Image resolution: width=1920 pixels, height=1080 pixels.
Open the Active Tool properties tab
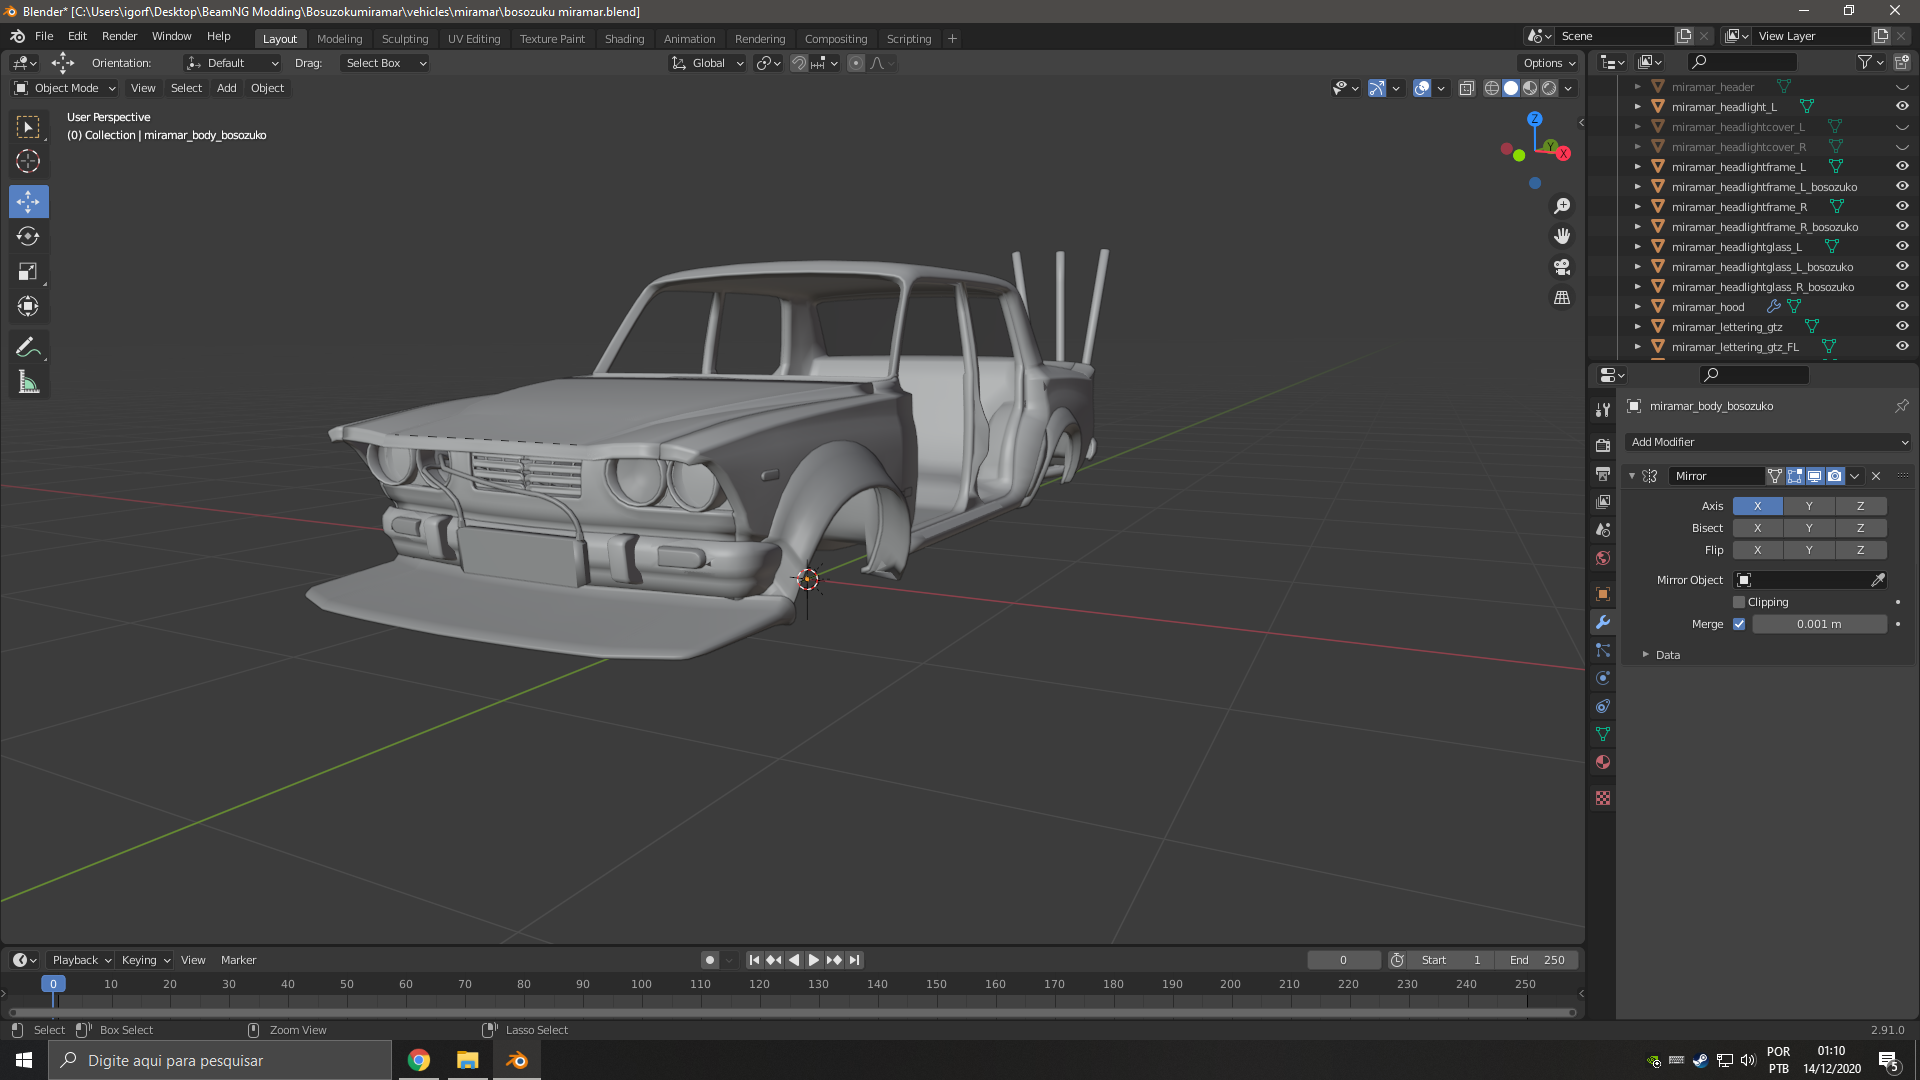1603,410
